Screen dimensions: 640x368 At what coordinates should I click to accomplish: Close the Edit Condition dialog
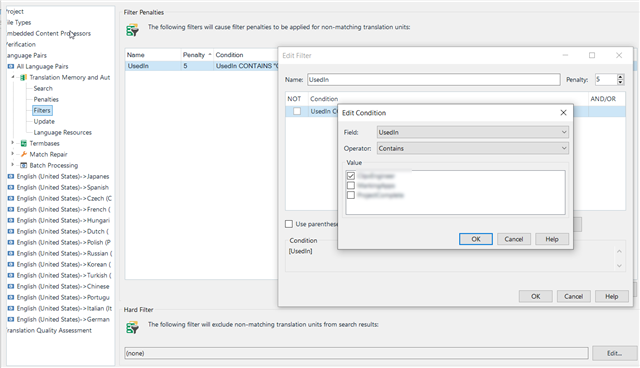[x=563, y=113]
